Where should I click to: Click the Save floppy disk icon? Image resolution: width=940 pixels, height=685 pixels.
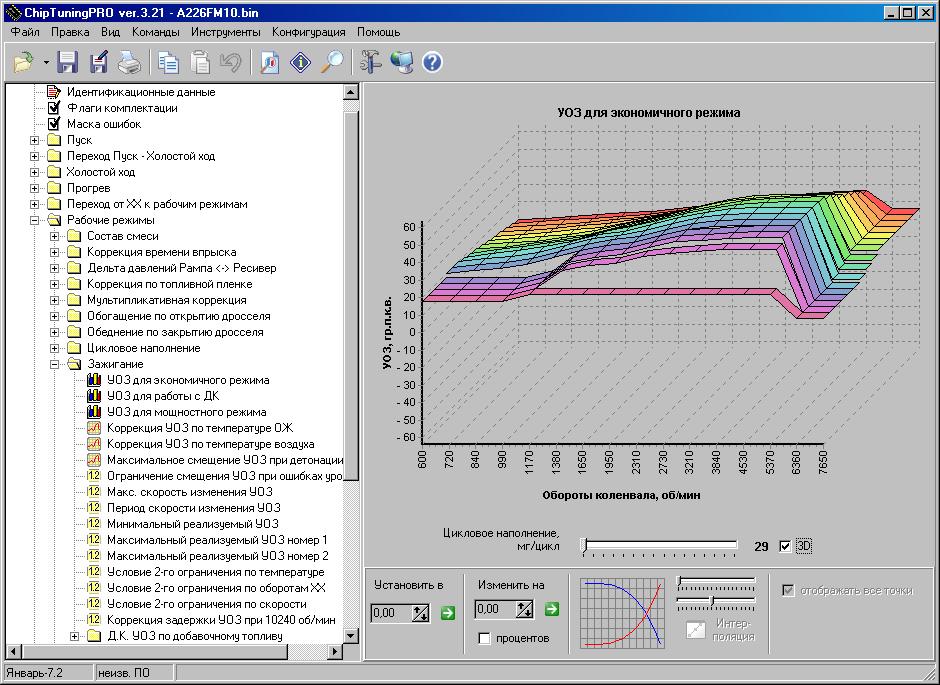[67, 63]
